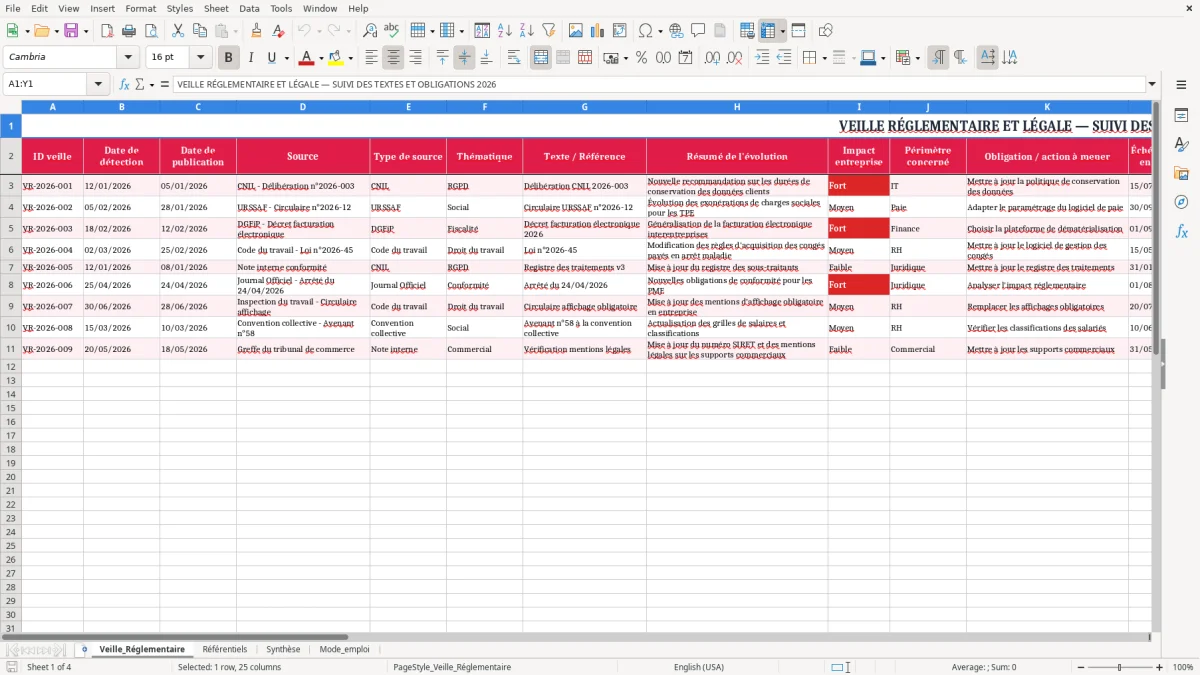1200x675 pixels.
Task: Activate Clone Formatting paintbrush
Action: 257,31
